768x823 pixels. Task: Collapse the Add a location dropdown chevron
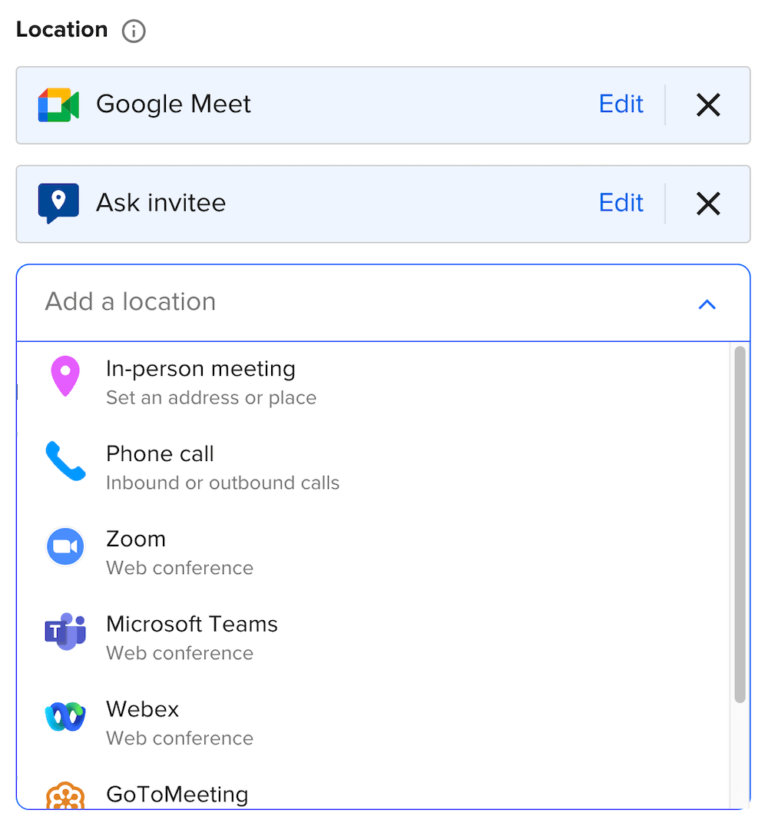707,304
